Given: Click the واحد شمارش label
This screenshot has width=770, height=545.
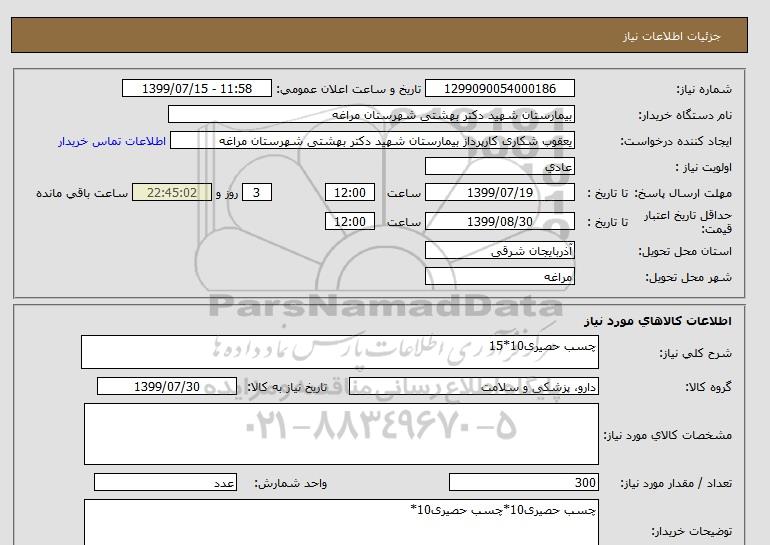Looking at the screenshot, I should coord(291,483).
